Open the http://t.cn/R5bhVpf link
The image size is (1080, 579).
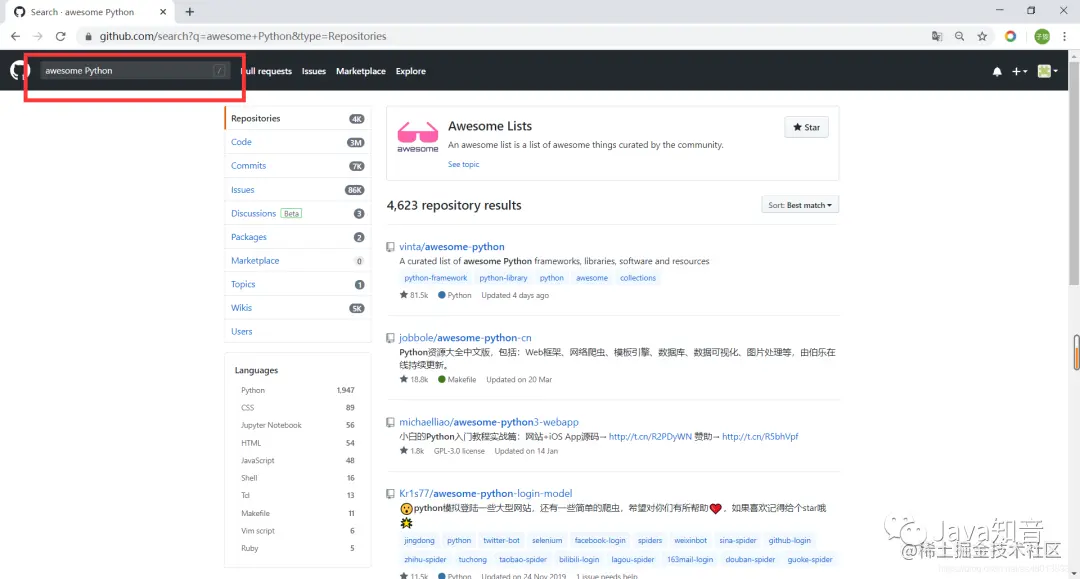point(760,436)
